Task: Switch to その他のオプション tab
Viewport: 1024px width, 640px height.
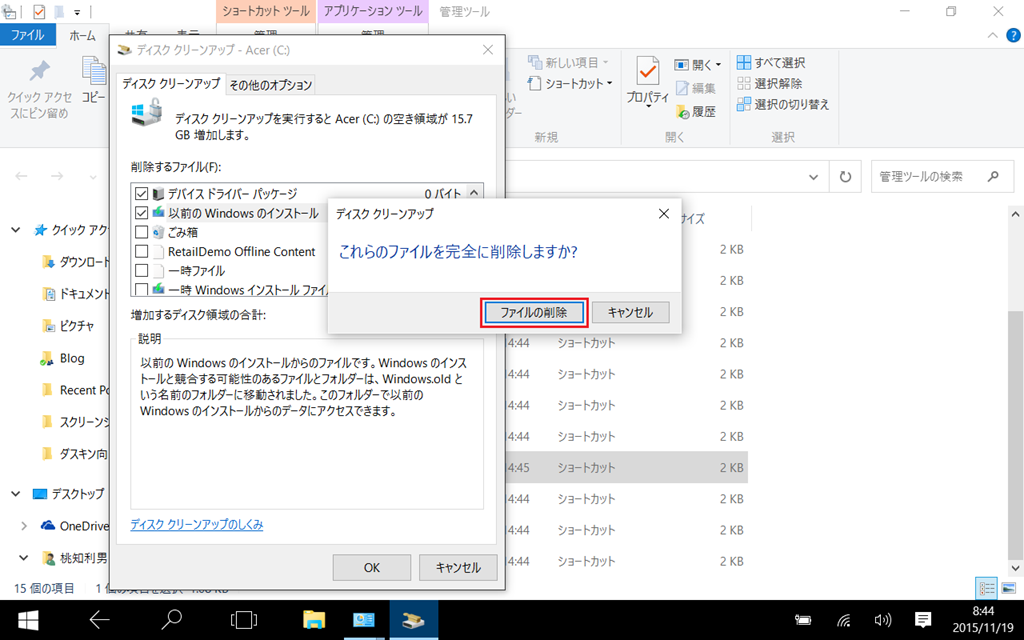Action: click(x=270, y=85)
